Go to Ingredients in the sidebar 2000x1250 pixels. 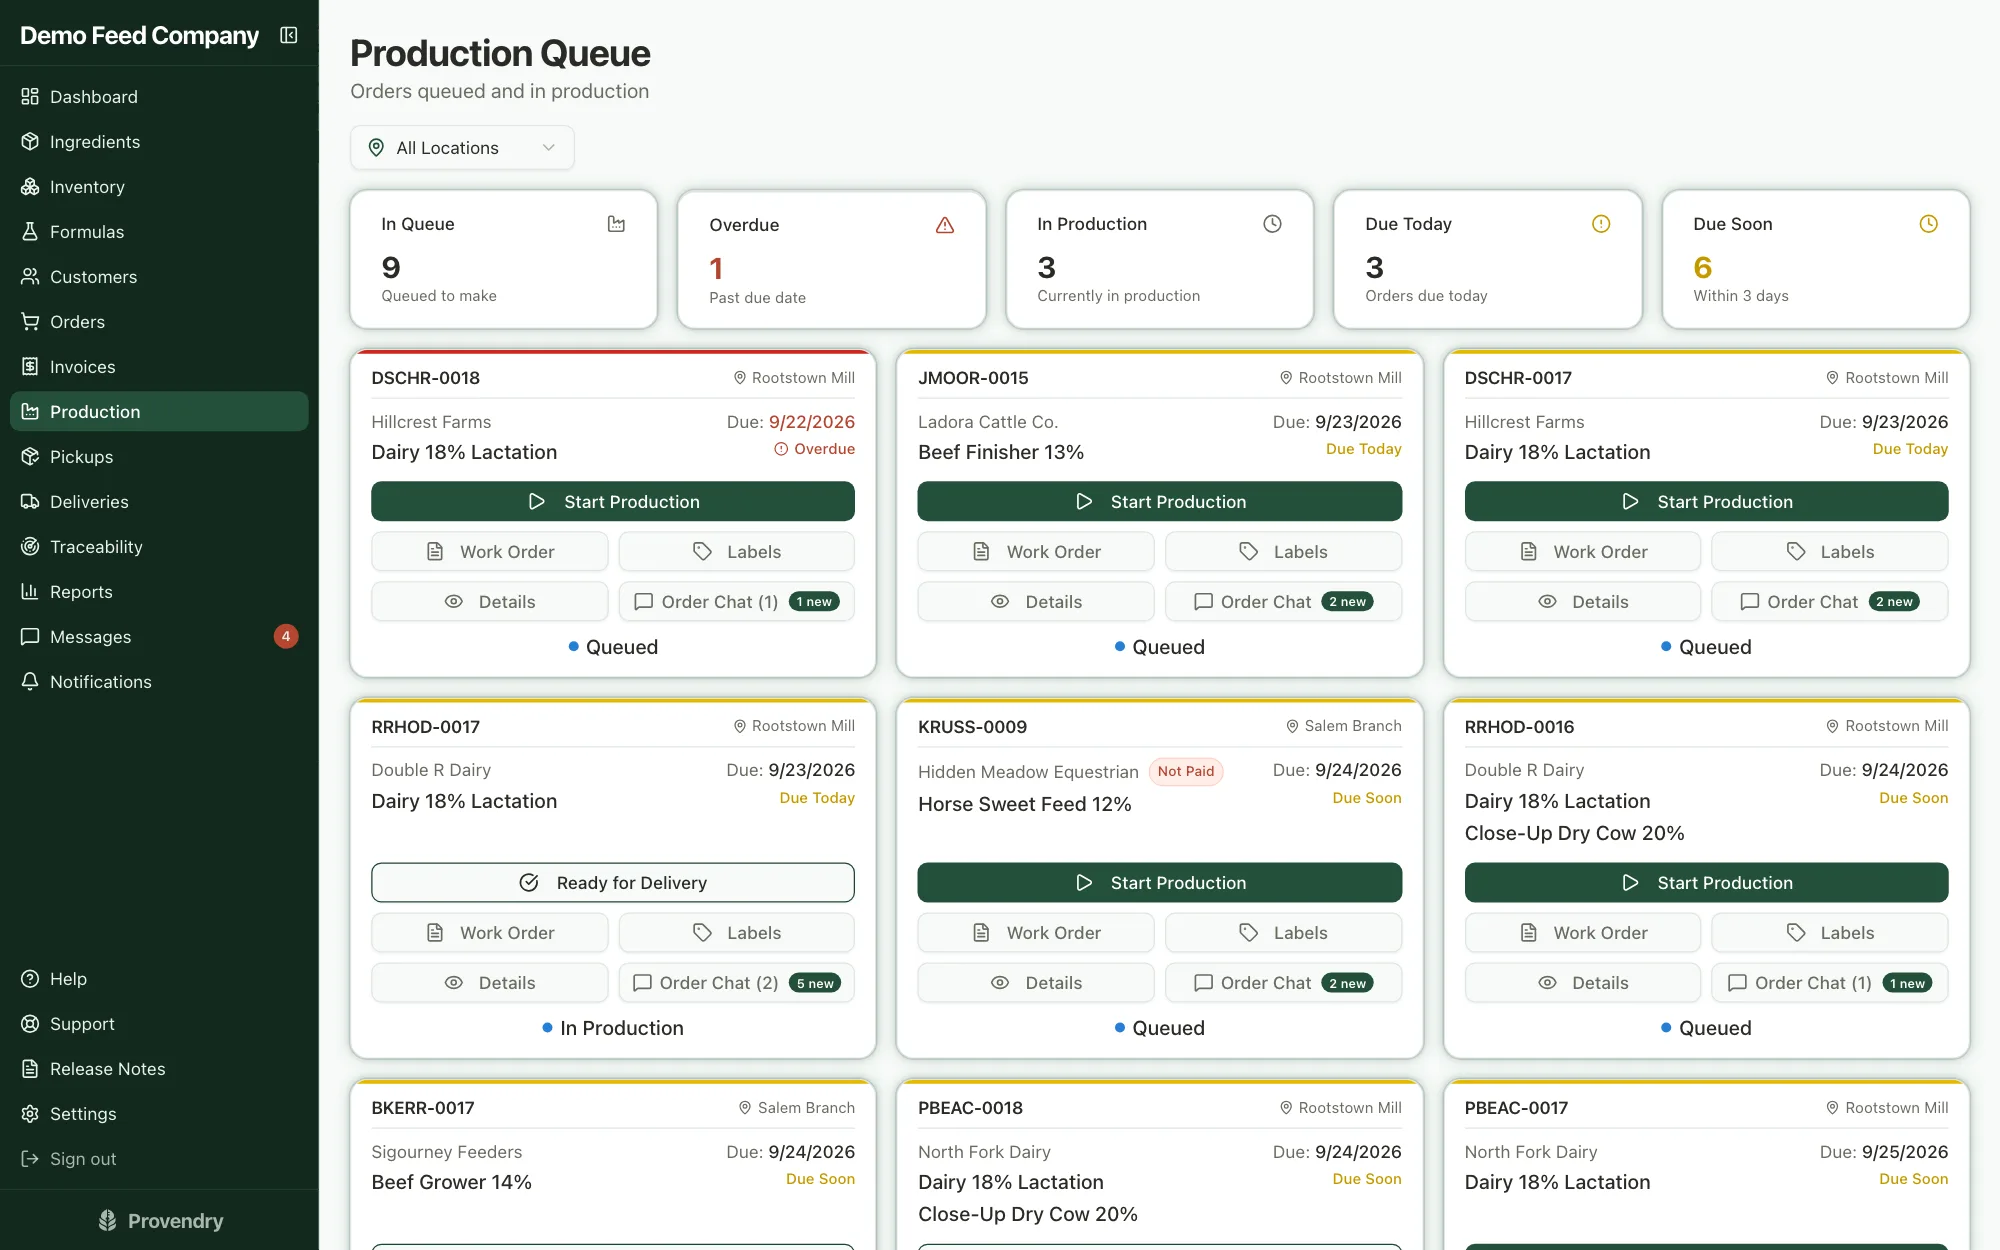coord(159,142)
